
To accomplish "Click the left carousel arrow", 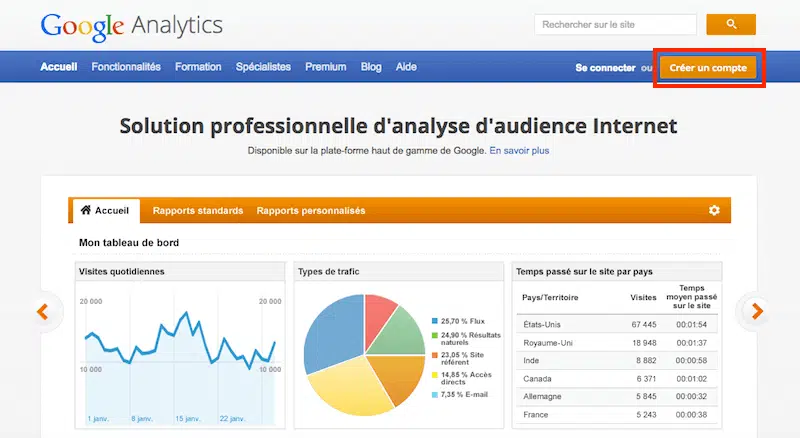I will click(43, 311).
